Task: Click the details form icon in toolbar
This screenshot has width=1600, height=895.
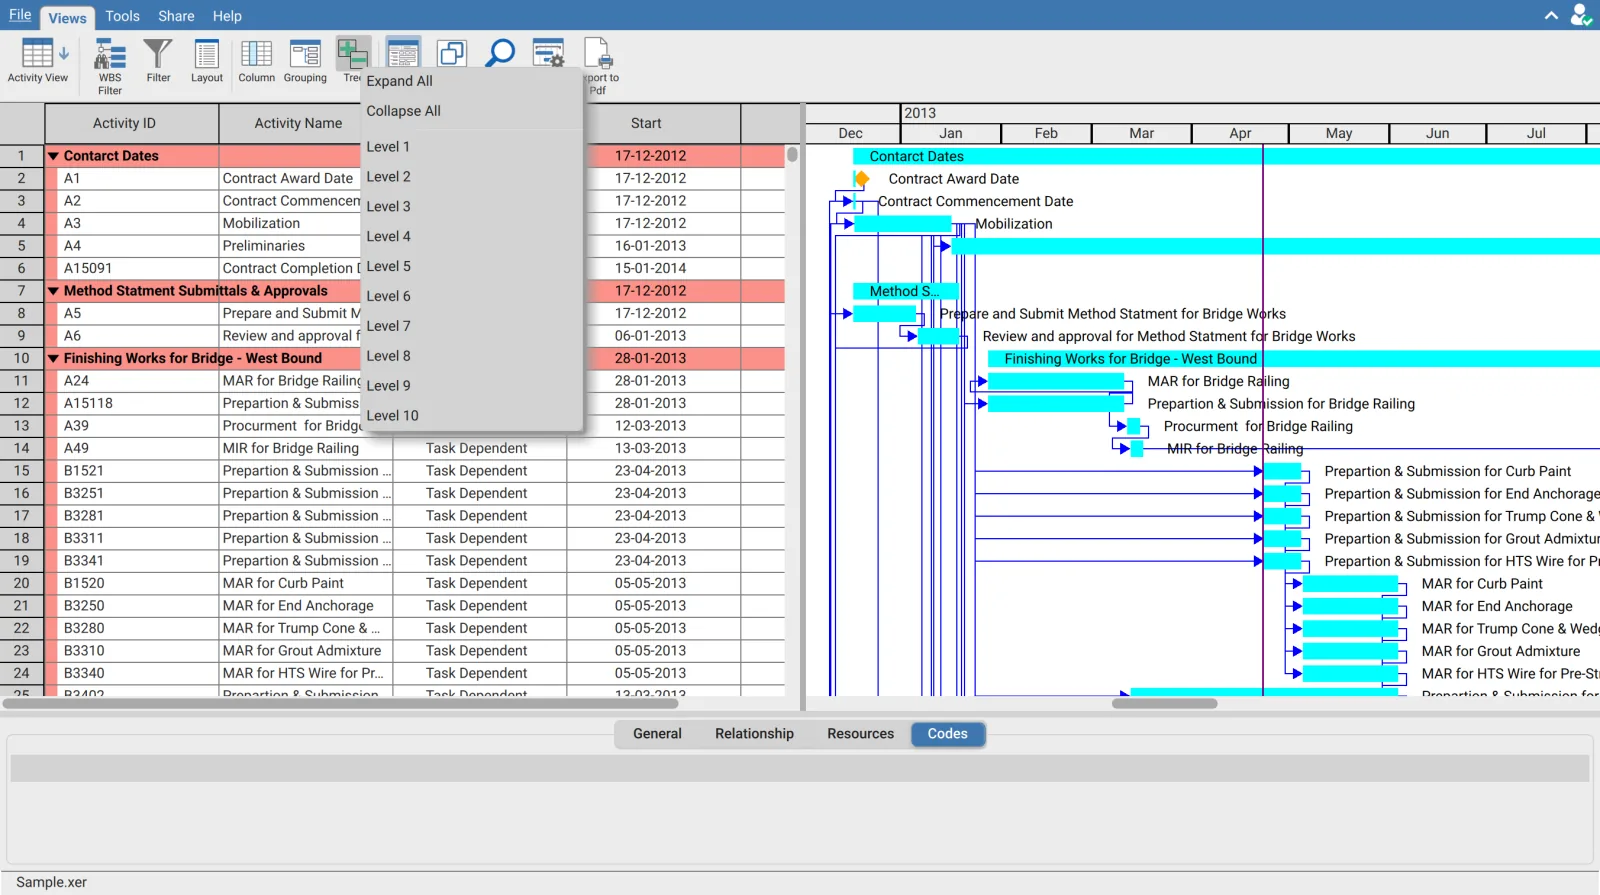Action: pos(402,53)
